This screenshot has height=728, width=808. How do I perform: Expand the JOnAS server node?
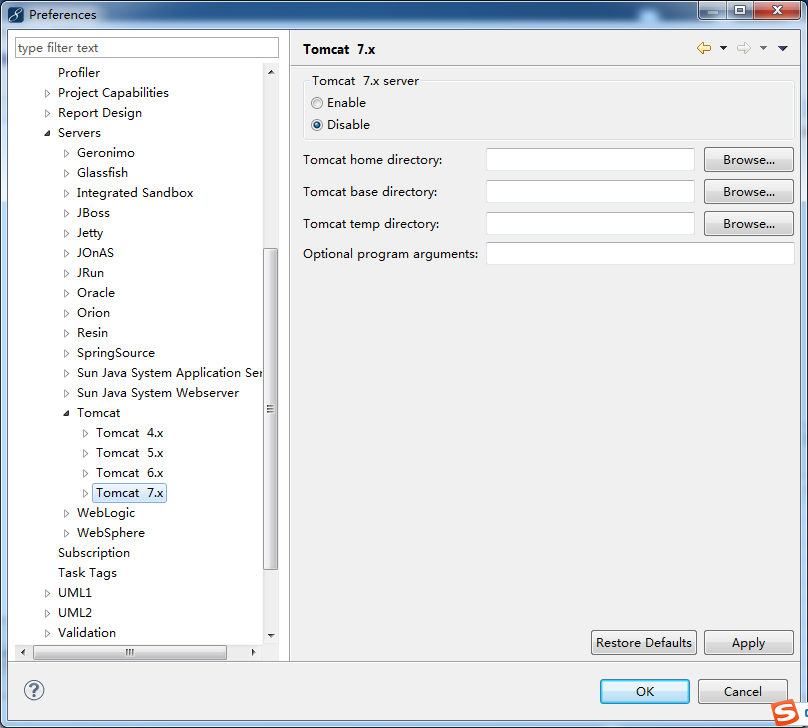tap(66, 253)
